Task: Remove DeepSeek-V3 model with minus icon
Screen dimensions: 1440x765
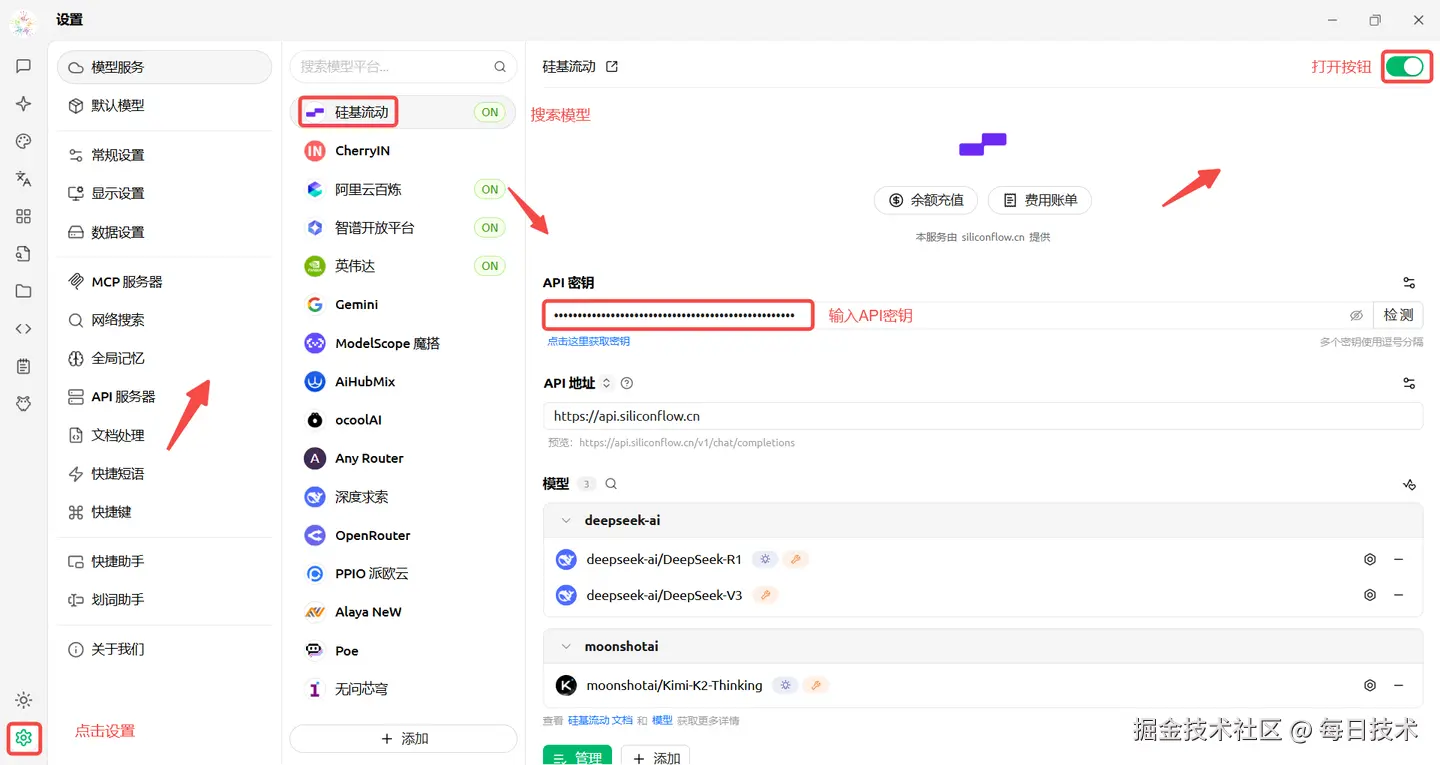Action: [x=1399, y=595]
